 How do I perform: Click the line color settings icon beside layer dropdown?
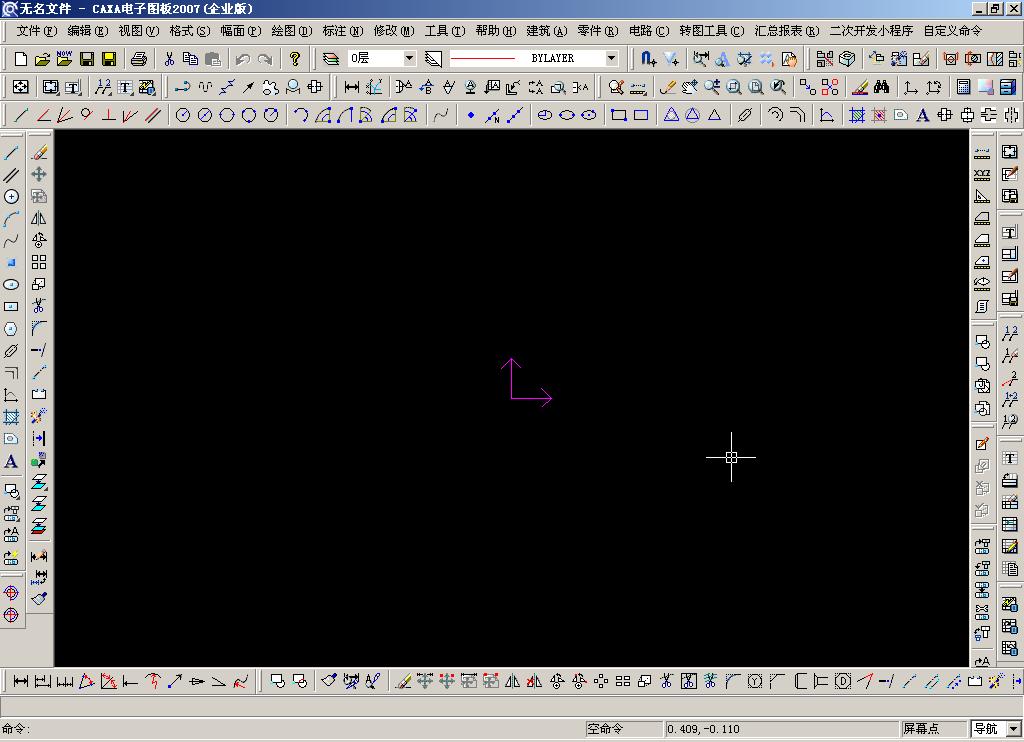[433, 59]
